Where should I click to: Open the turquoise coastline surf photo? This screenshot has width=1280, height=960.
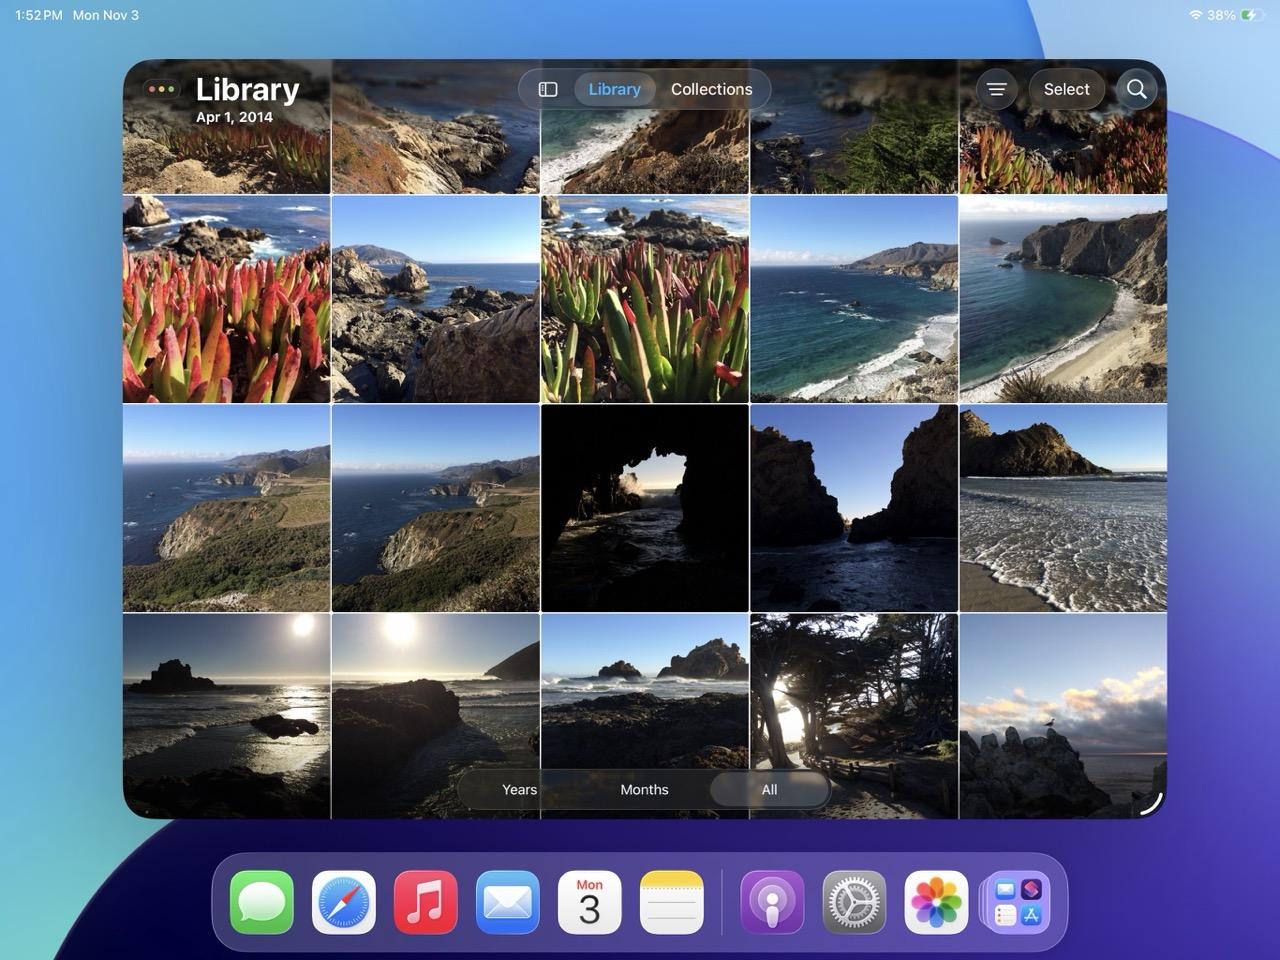854,299
